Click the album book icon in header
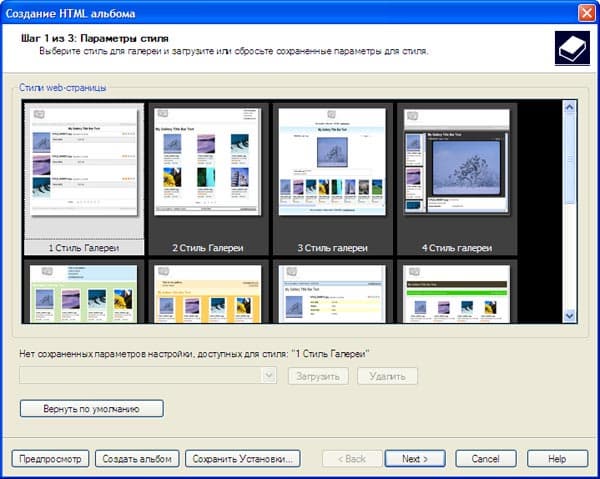This screenshot has height=479, width=600. pos(572,48)
